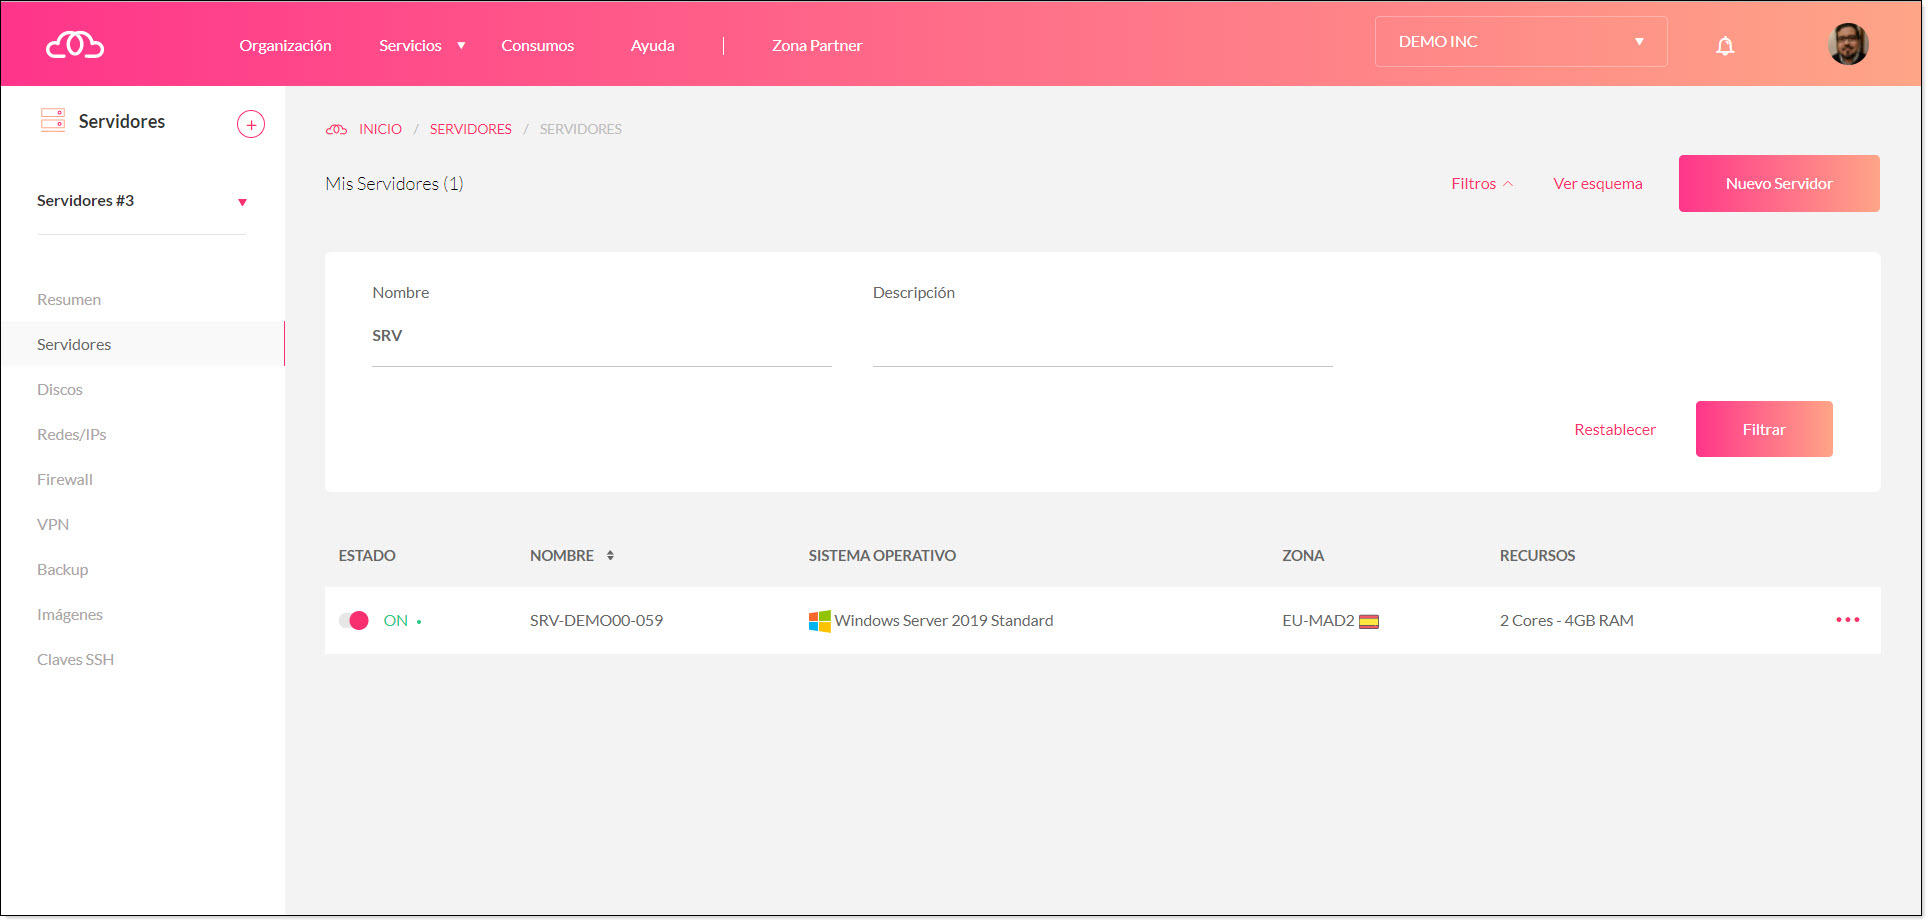Click the ESTADO column header
Image resolution: width=1930 pixels, height=924 pixels.
point(367,556)
